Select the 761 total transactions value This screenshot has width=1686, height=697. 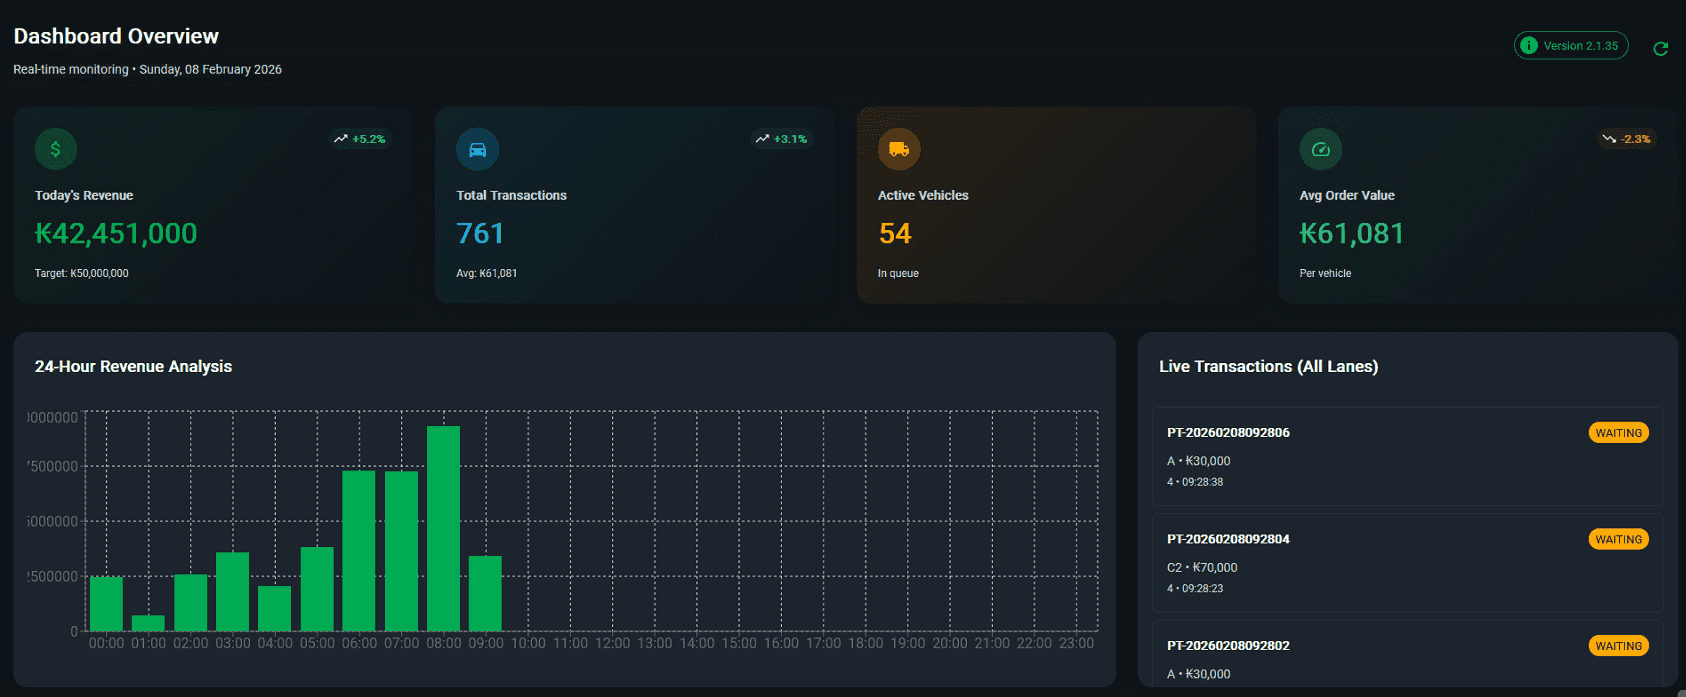click(x=480, y=234)
